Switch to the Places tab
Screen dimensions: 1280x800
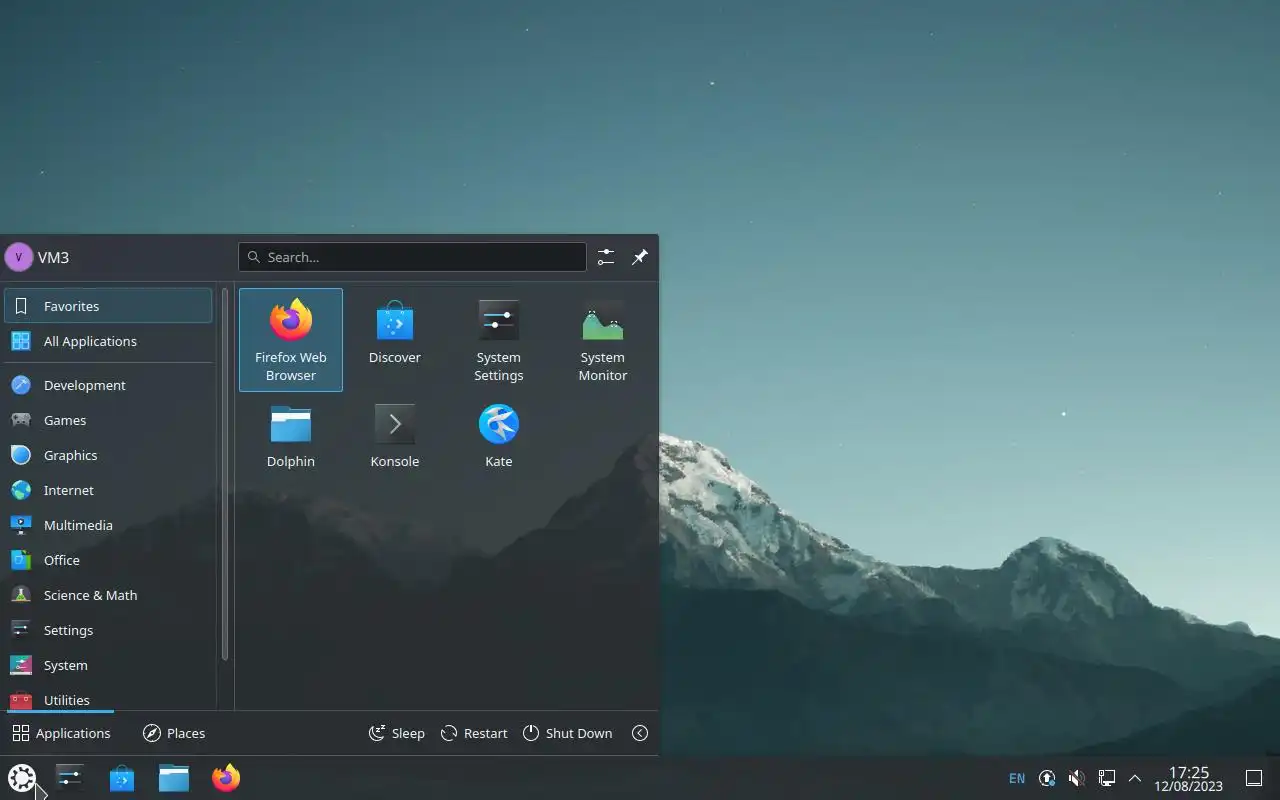point(174,733)
